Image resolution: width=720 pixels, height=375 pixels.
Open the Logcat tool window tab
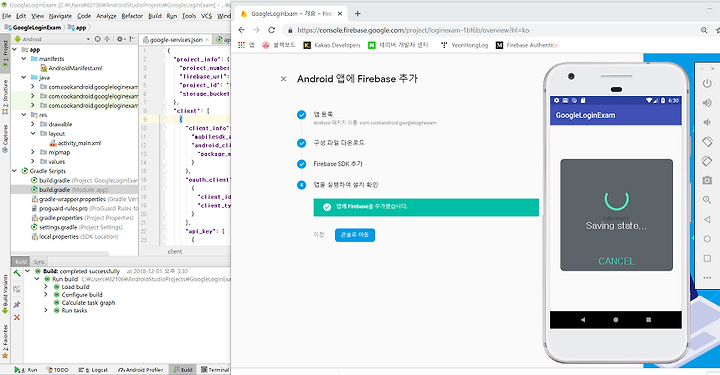click(x=93, y=369)
